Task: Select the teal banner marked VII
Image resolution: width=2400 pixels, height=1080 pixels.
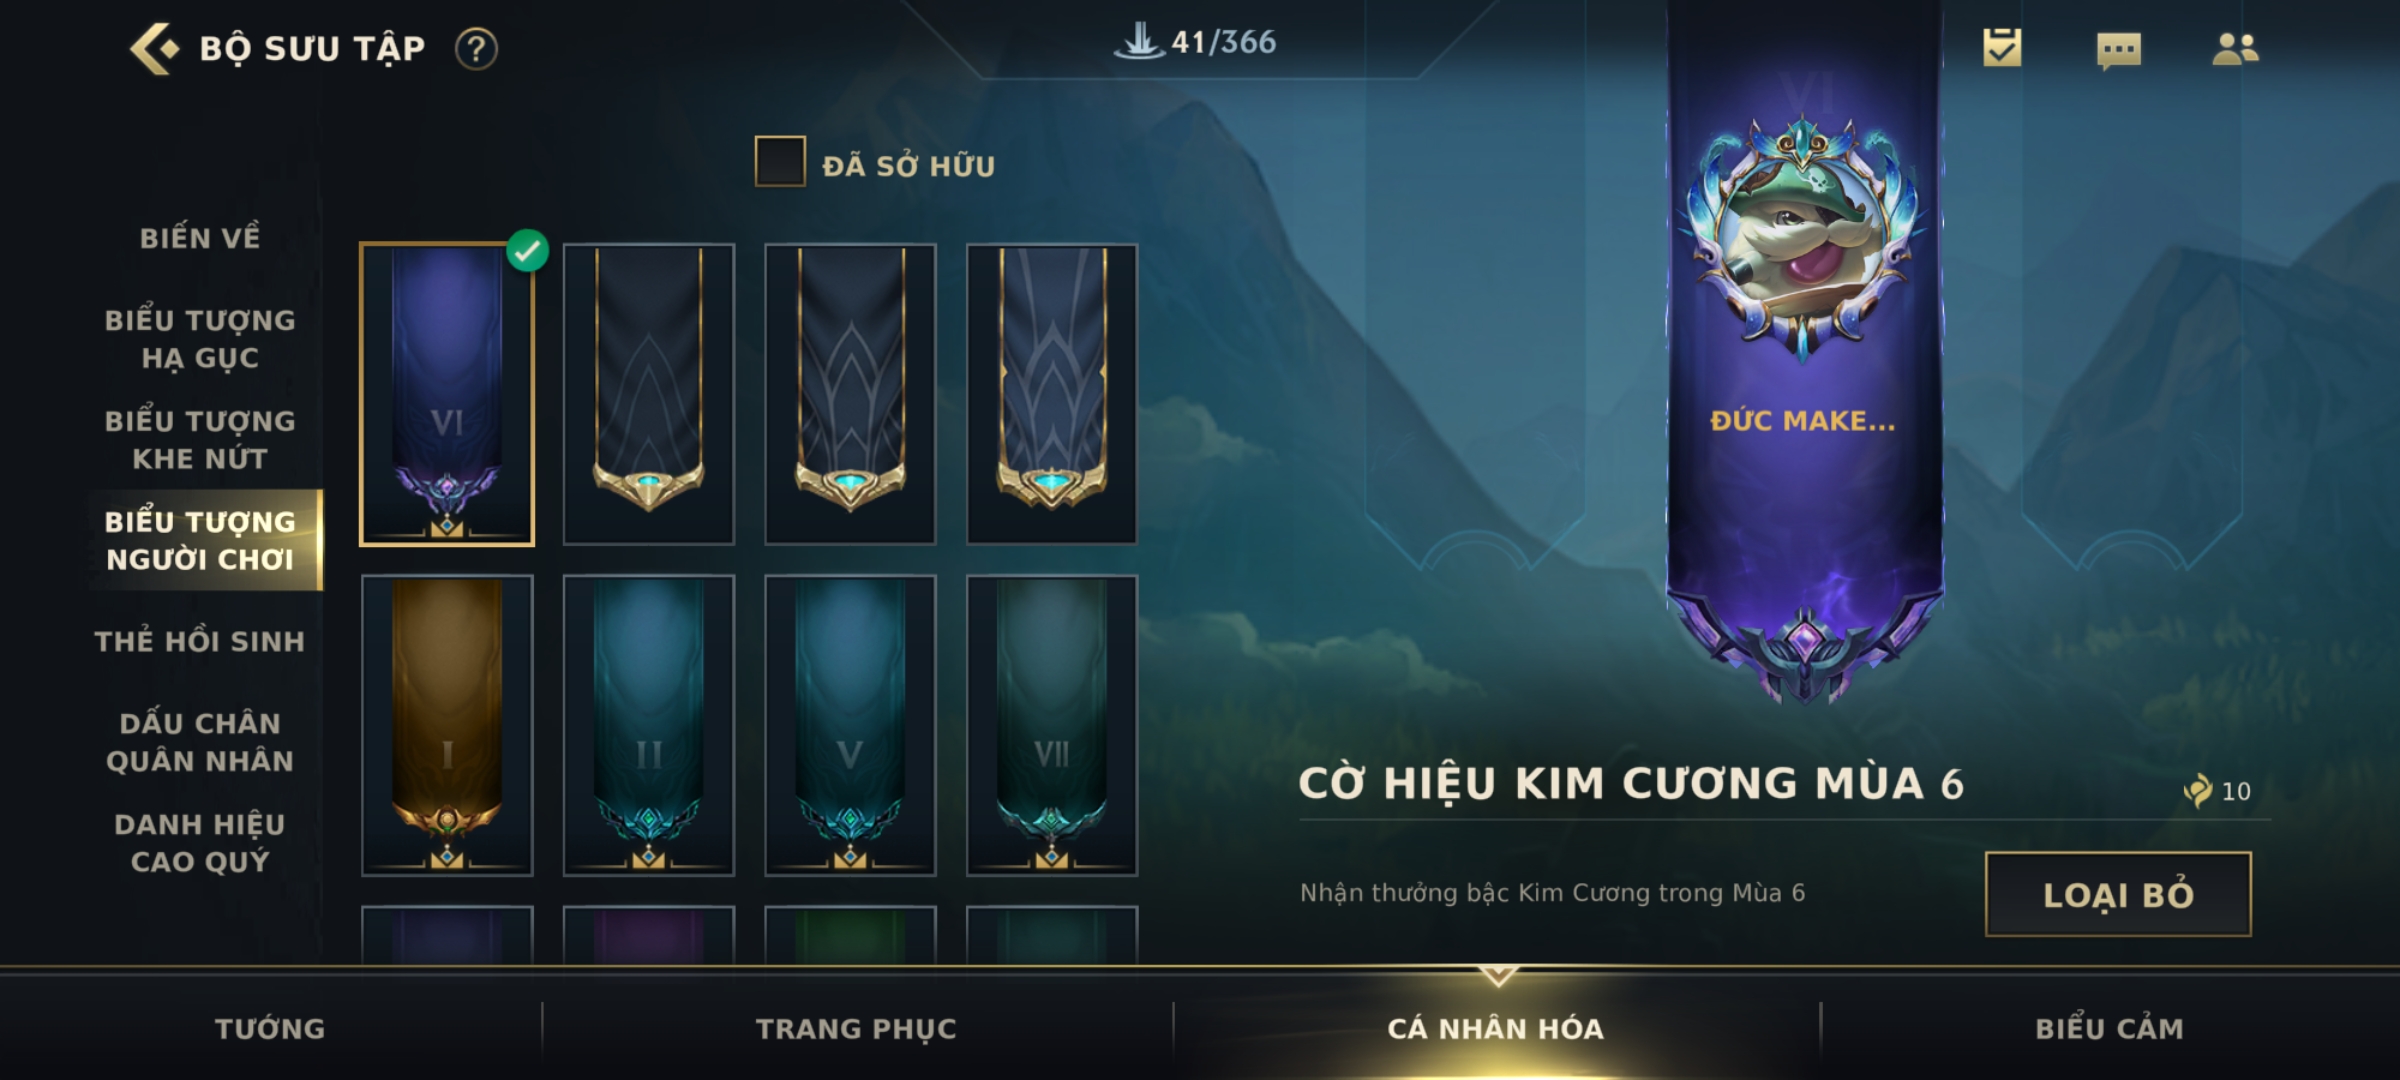Action: point(1052,725)
